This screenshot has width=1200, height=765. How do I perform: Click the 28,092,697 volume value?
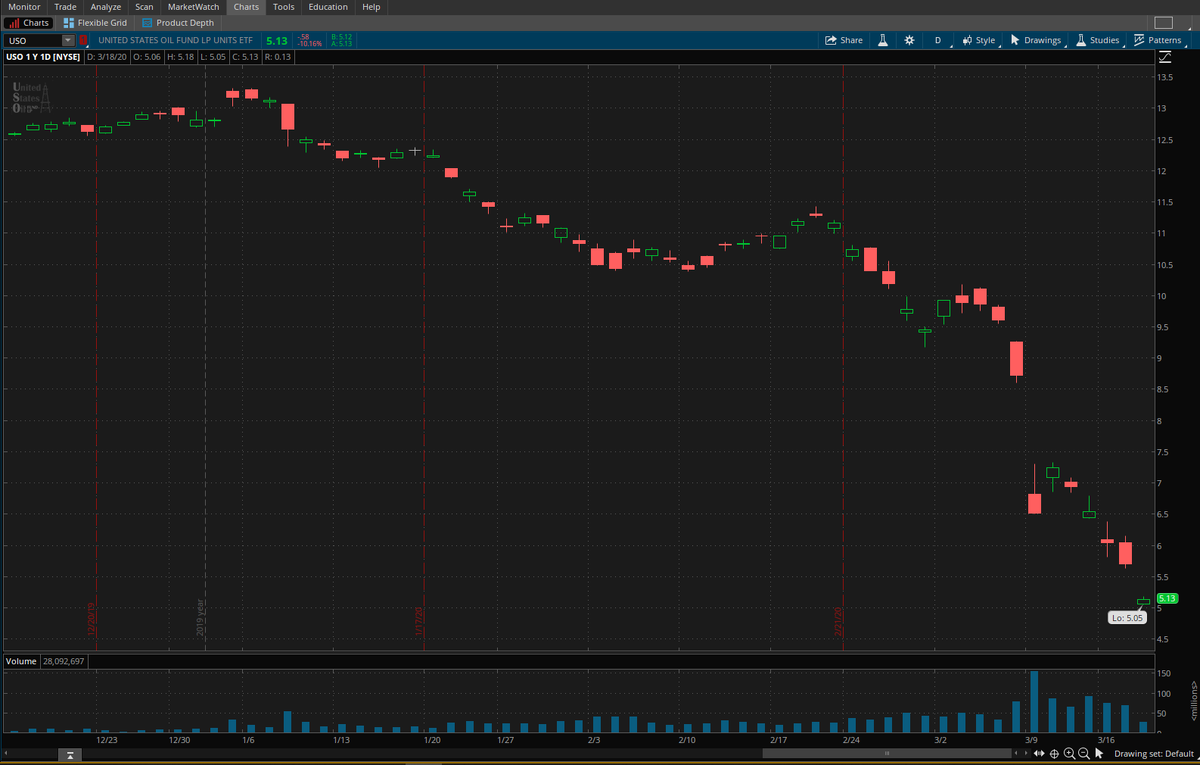65,662
